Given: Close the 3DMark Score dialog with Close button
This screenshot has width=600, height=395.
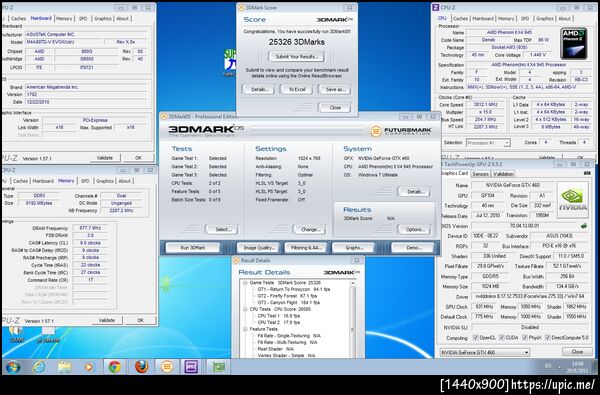Looking at the screenshot, I should click(x=335, y=108).
